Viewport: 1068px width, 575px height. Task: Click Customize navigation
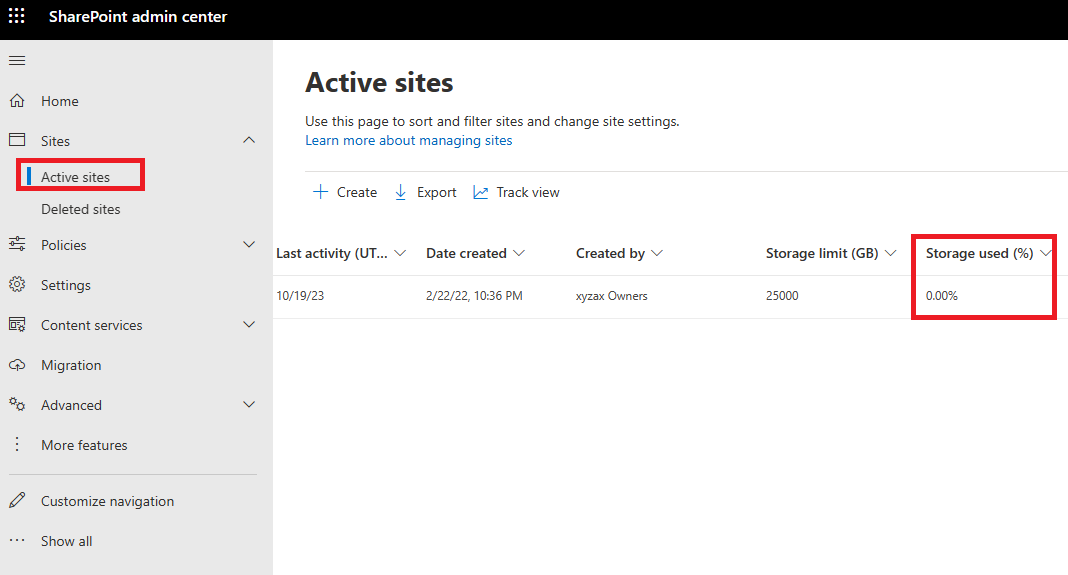tap(107, 501)
